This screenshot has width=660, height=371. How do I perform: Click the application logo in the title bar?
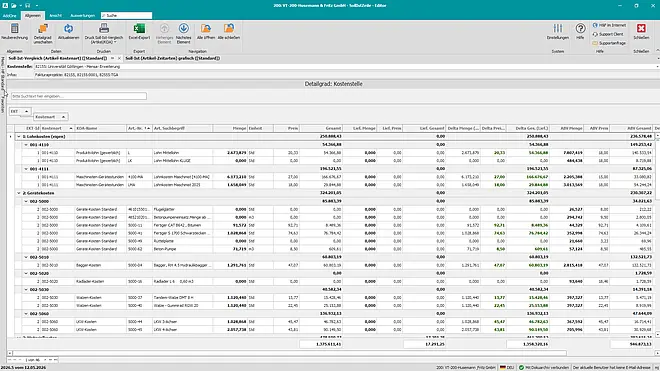click(x=5, y=5)
